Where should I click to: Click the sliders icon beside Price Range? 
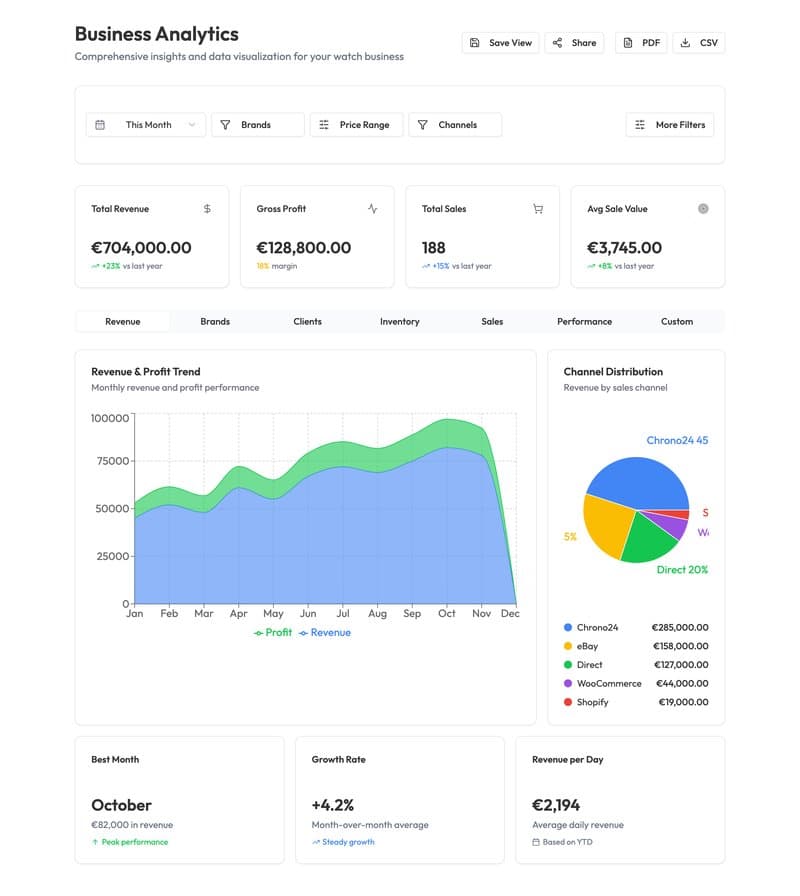[x=324, y=125]
